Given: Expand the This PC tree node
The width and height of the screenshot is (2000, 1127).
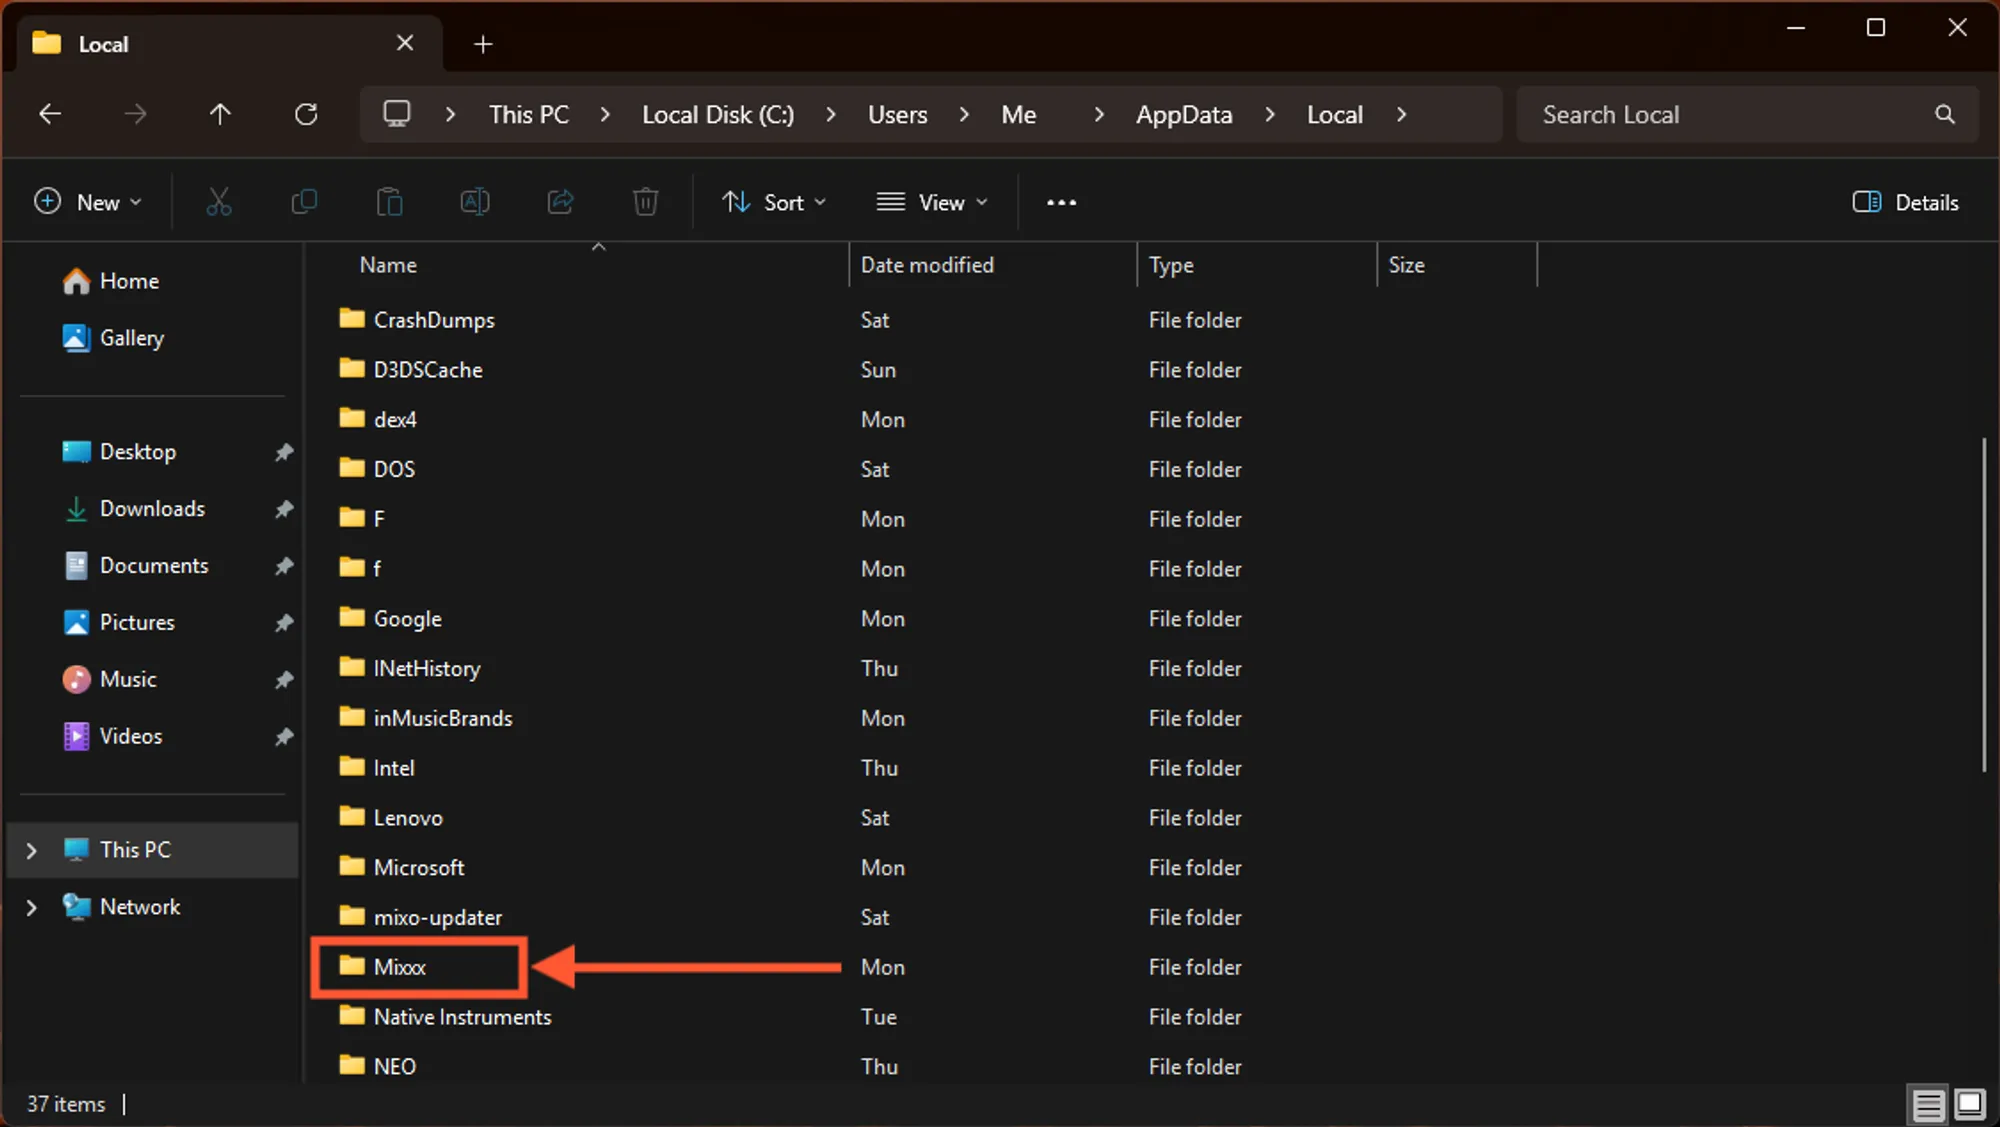Looking at the screenshot, I should pos(31,850).
